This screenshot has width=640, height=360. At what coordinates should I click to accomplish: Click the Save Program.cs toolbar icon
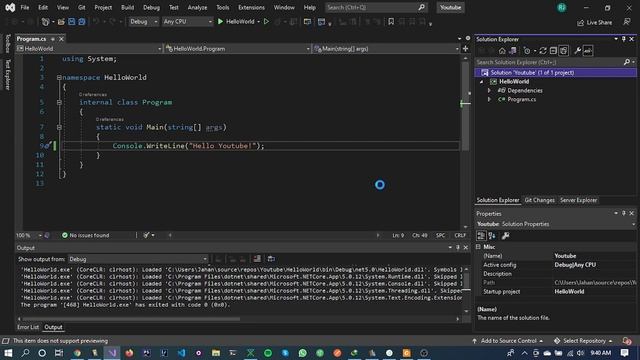[x=71, y=22]
